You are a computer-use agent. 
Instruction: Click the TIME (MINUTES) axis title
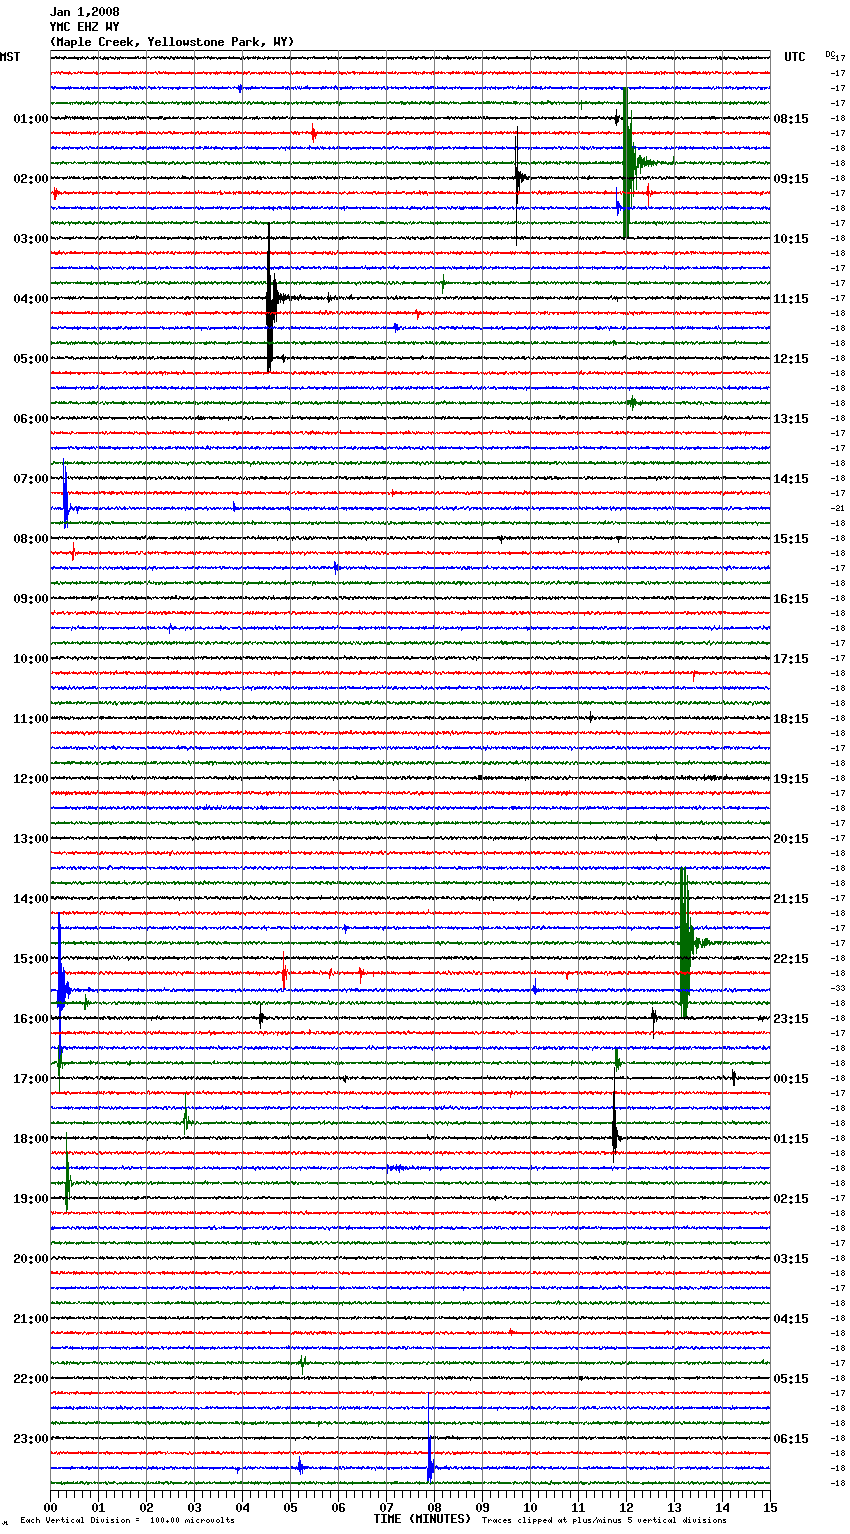(422, 1519)
